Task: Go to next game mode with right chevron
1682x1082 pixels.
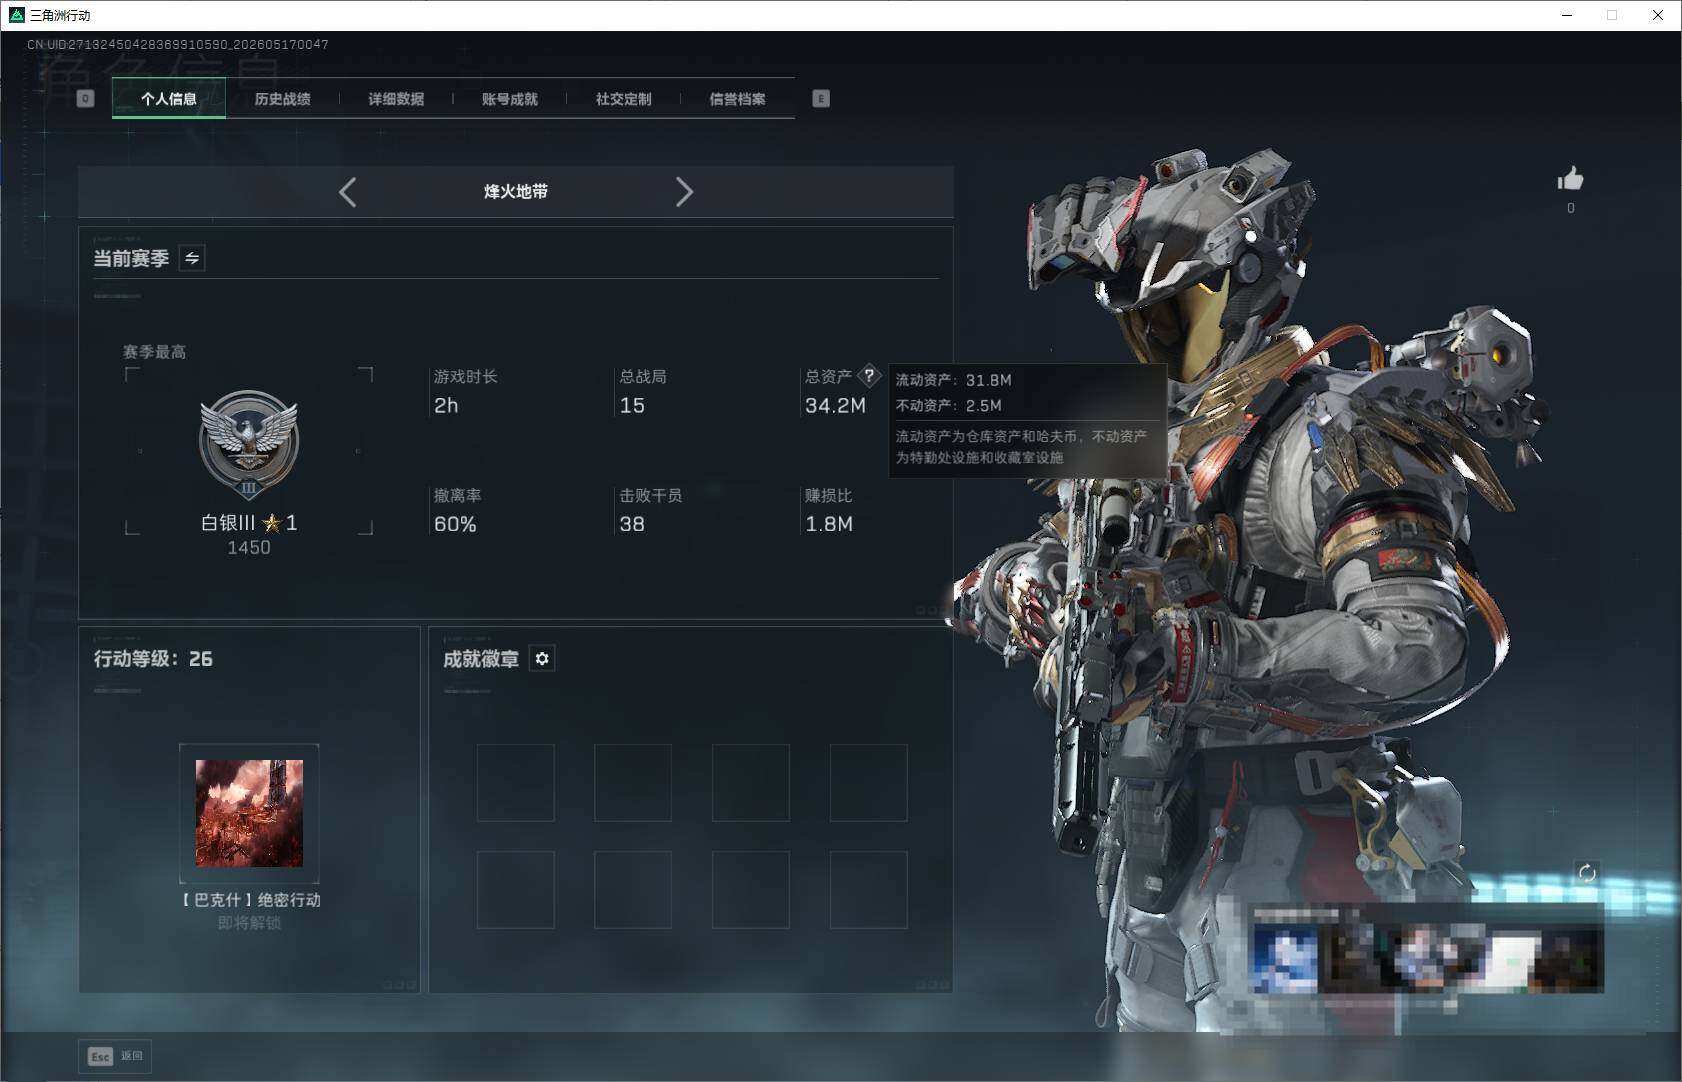Action: [684, 192]
